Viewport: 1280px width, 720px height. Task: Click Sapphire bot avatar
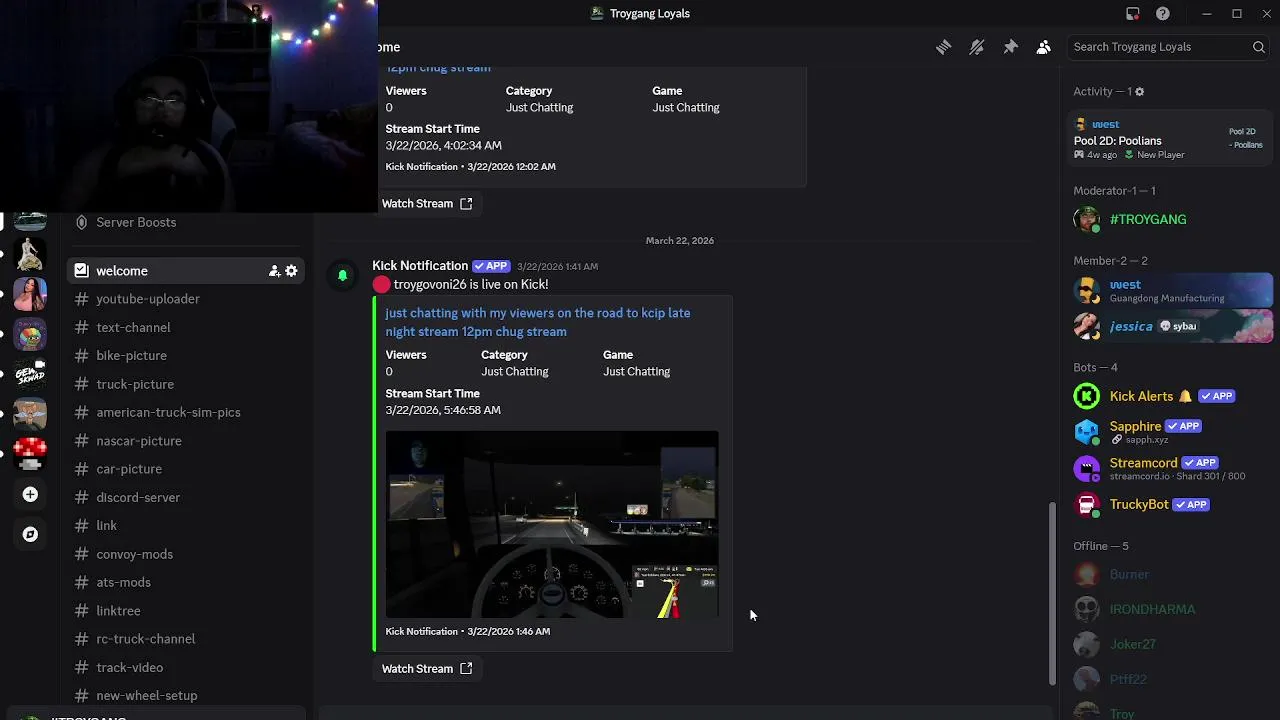[x=1087, y=431]
